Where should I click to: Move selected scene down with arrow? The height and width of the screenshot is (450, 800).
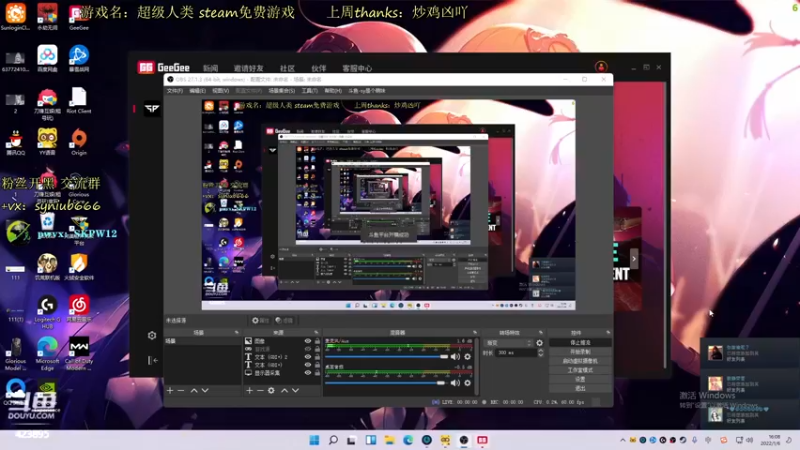pyautogui.click(x=205, y=390)
